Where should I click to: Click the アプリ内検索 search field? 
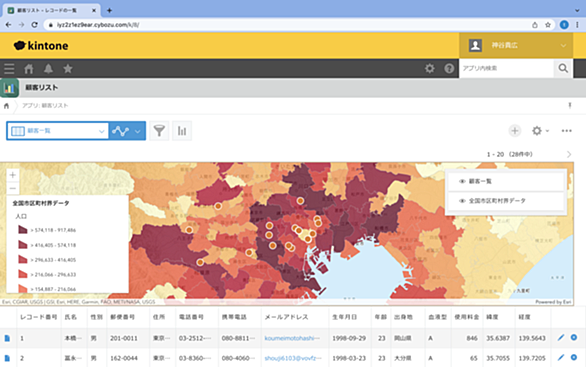[x=506, y=68]
